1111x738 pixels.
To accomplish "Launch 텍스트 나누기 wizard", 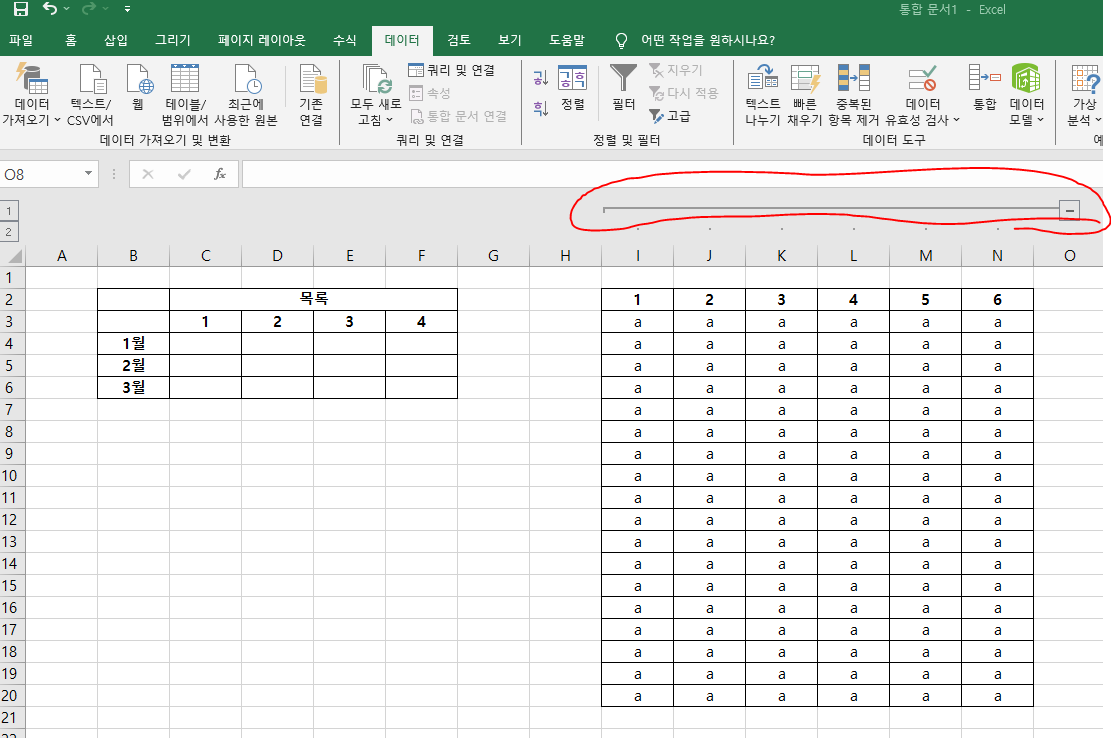I will (762, 95).
